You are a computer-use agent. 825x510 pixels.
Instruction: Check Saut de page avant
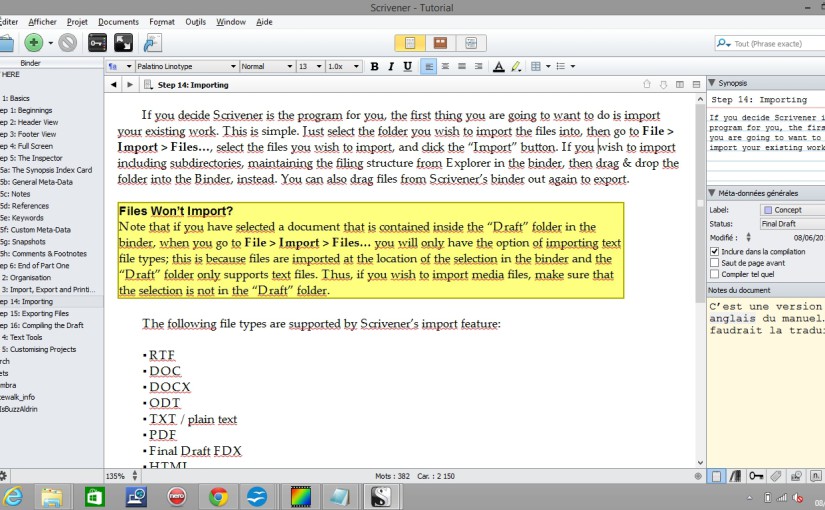[715, 263]
